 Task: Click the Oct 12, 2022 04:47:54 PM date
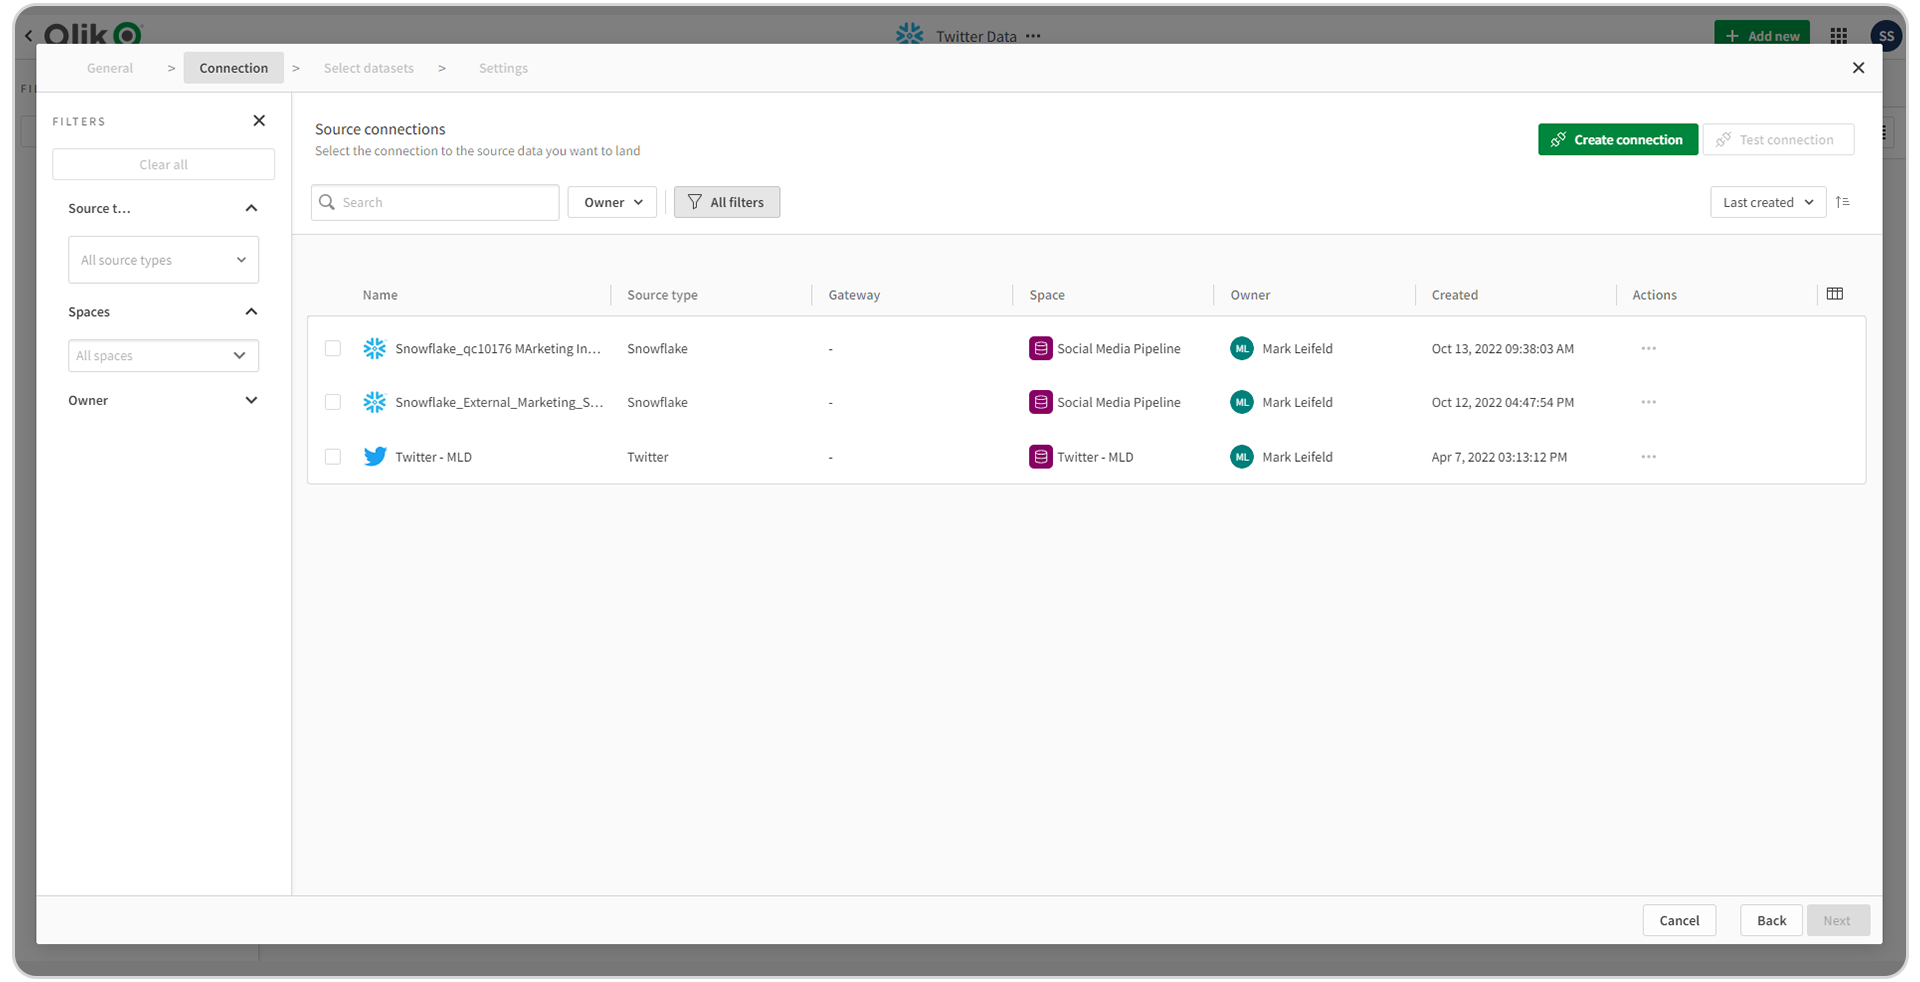click(1502, 403)
